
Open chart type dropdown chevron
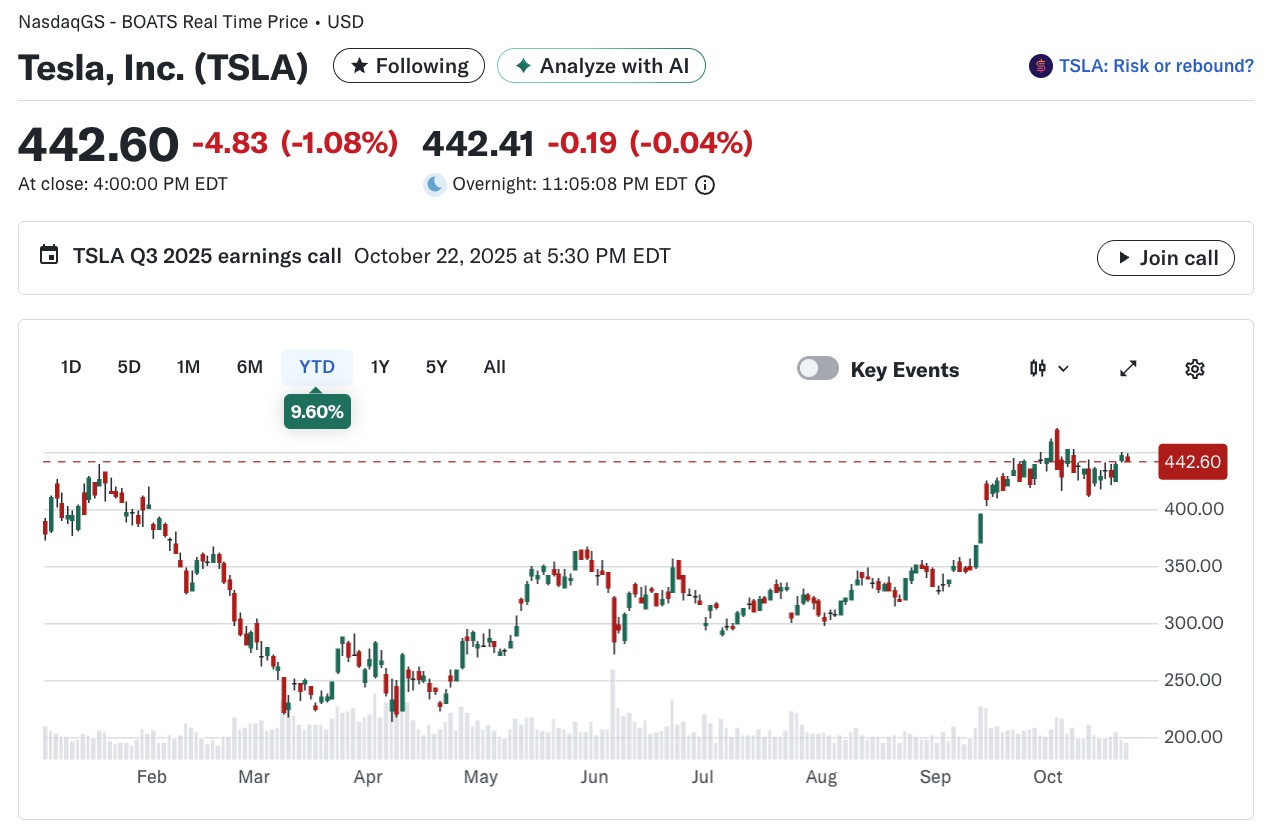click(x=1063, y=369)
